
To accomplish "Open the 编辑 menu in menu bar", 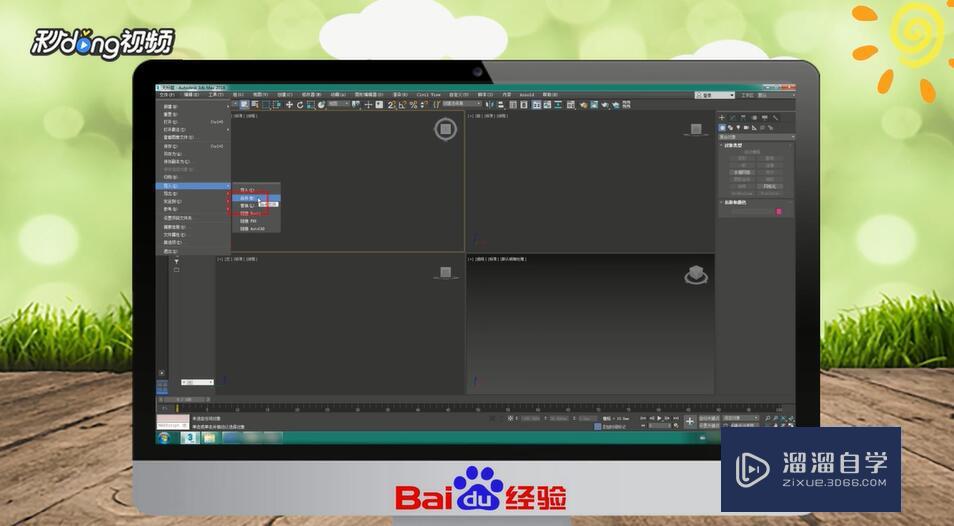I will (x=191, y=95).
